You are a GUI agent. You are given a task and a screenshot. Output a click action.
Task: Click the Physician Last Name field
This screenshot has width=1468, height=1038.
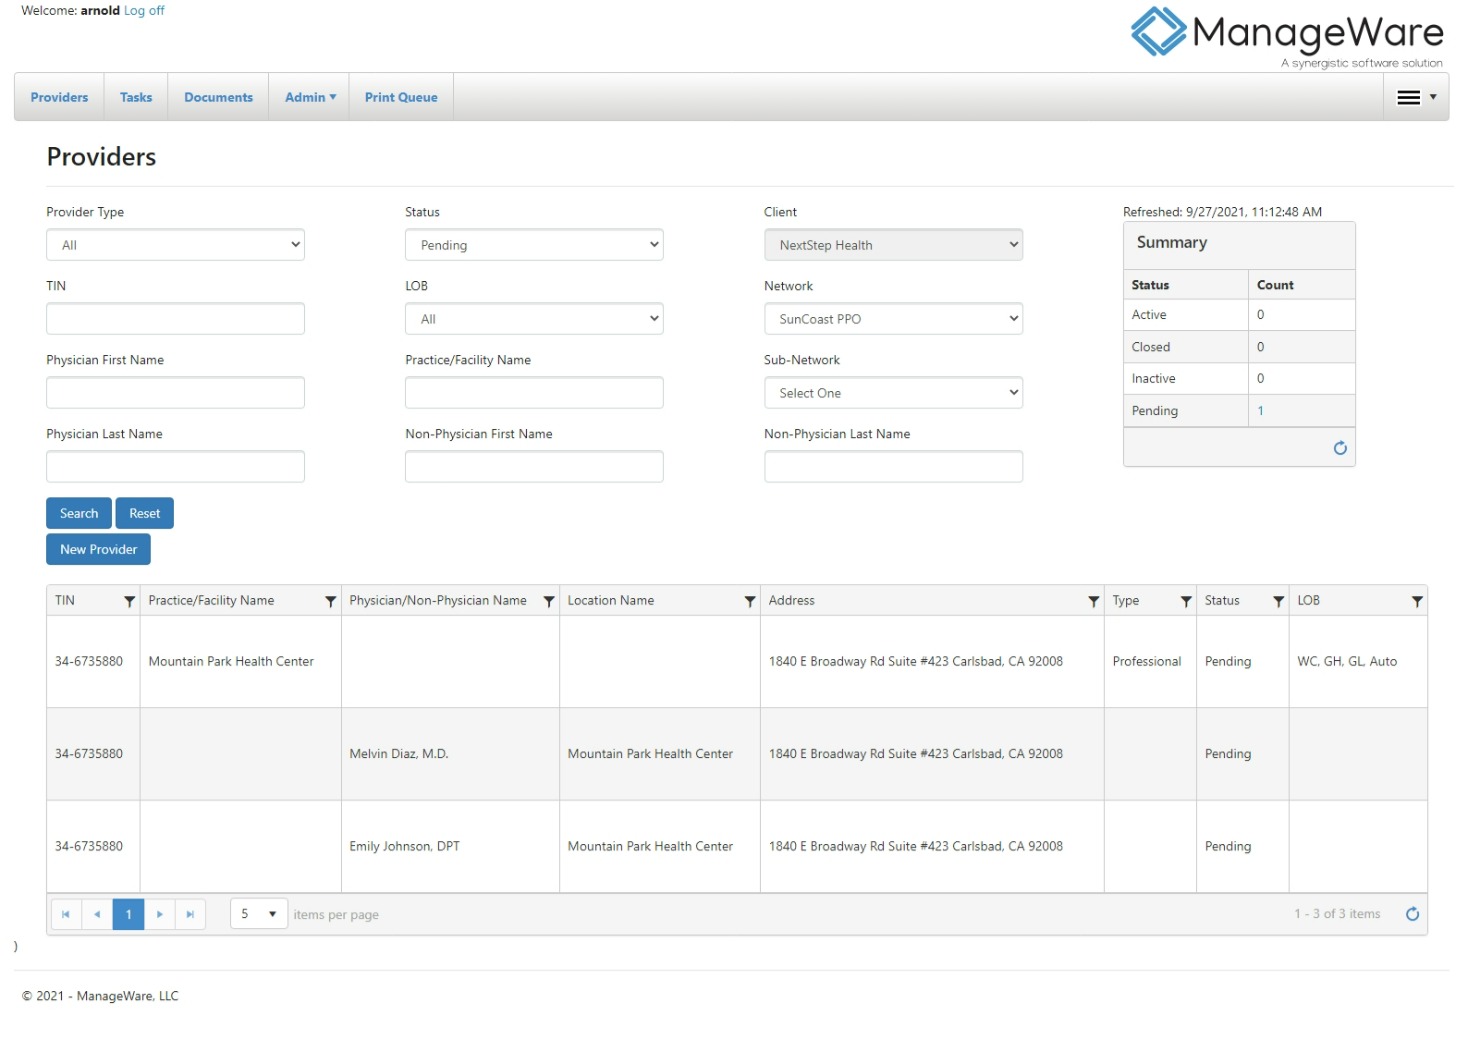(x=175, y=467)
